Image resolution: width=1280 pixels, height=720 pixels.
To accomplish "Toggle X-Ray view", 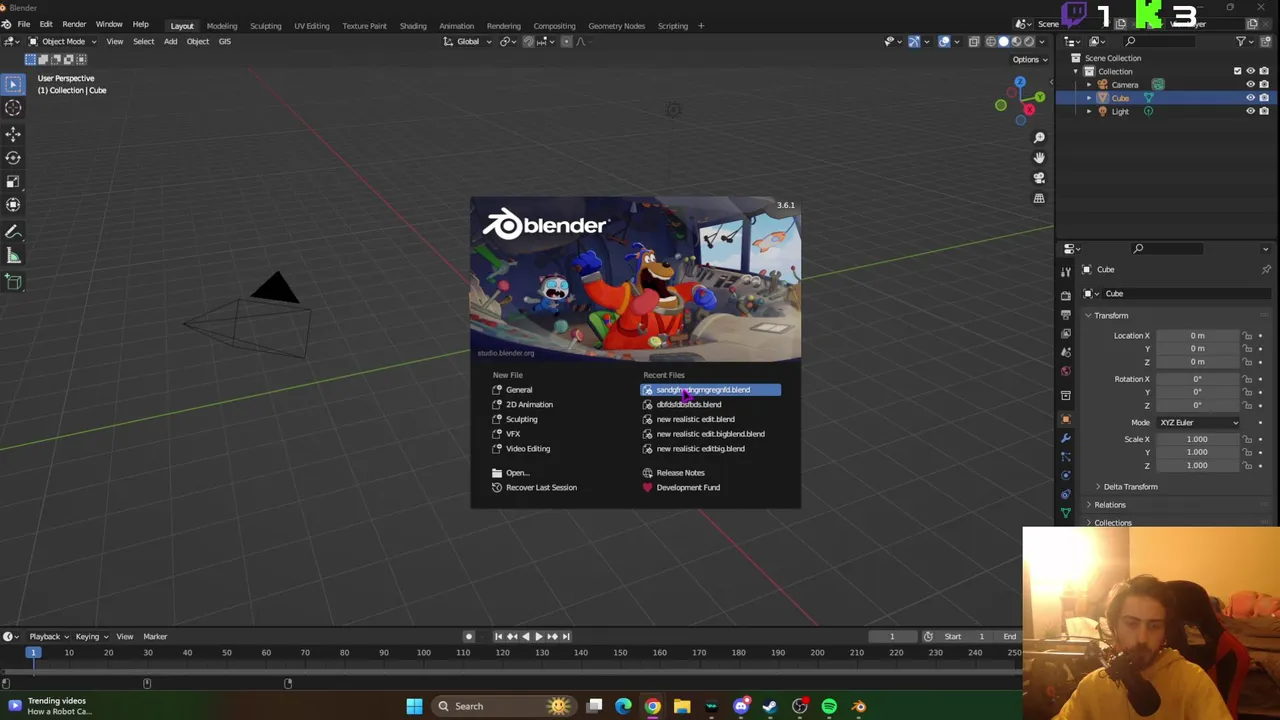I will 973,41.
